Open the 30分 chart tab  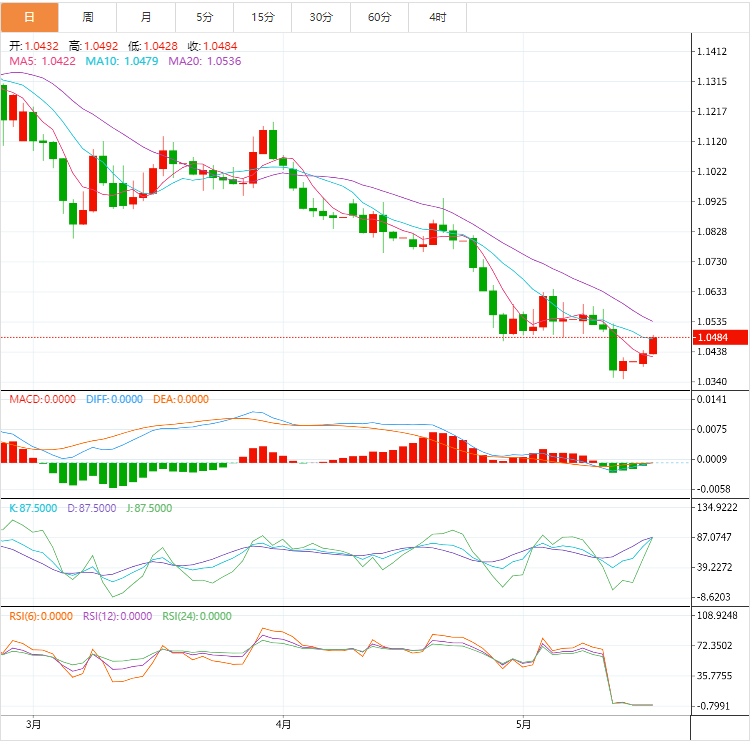pos(321,17)
